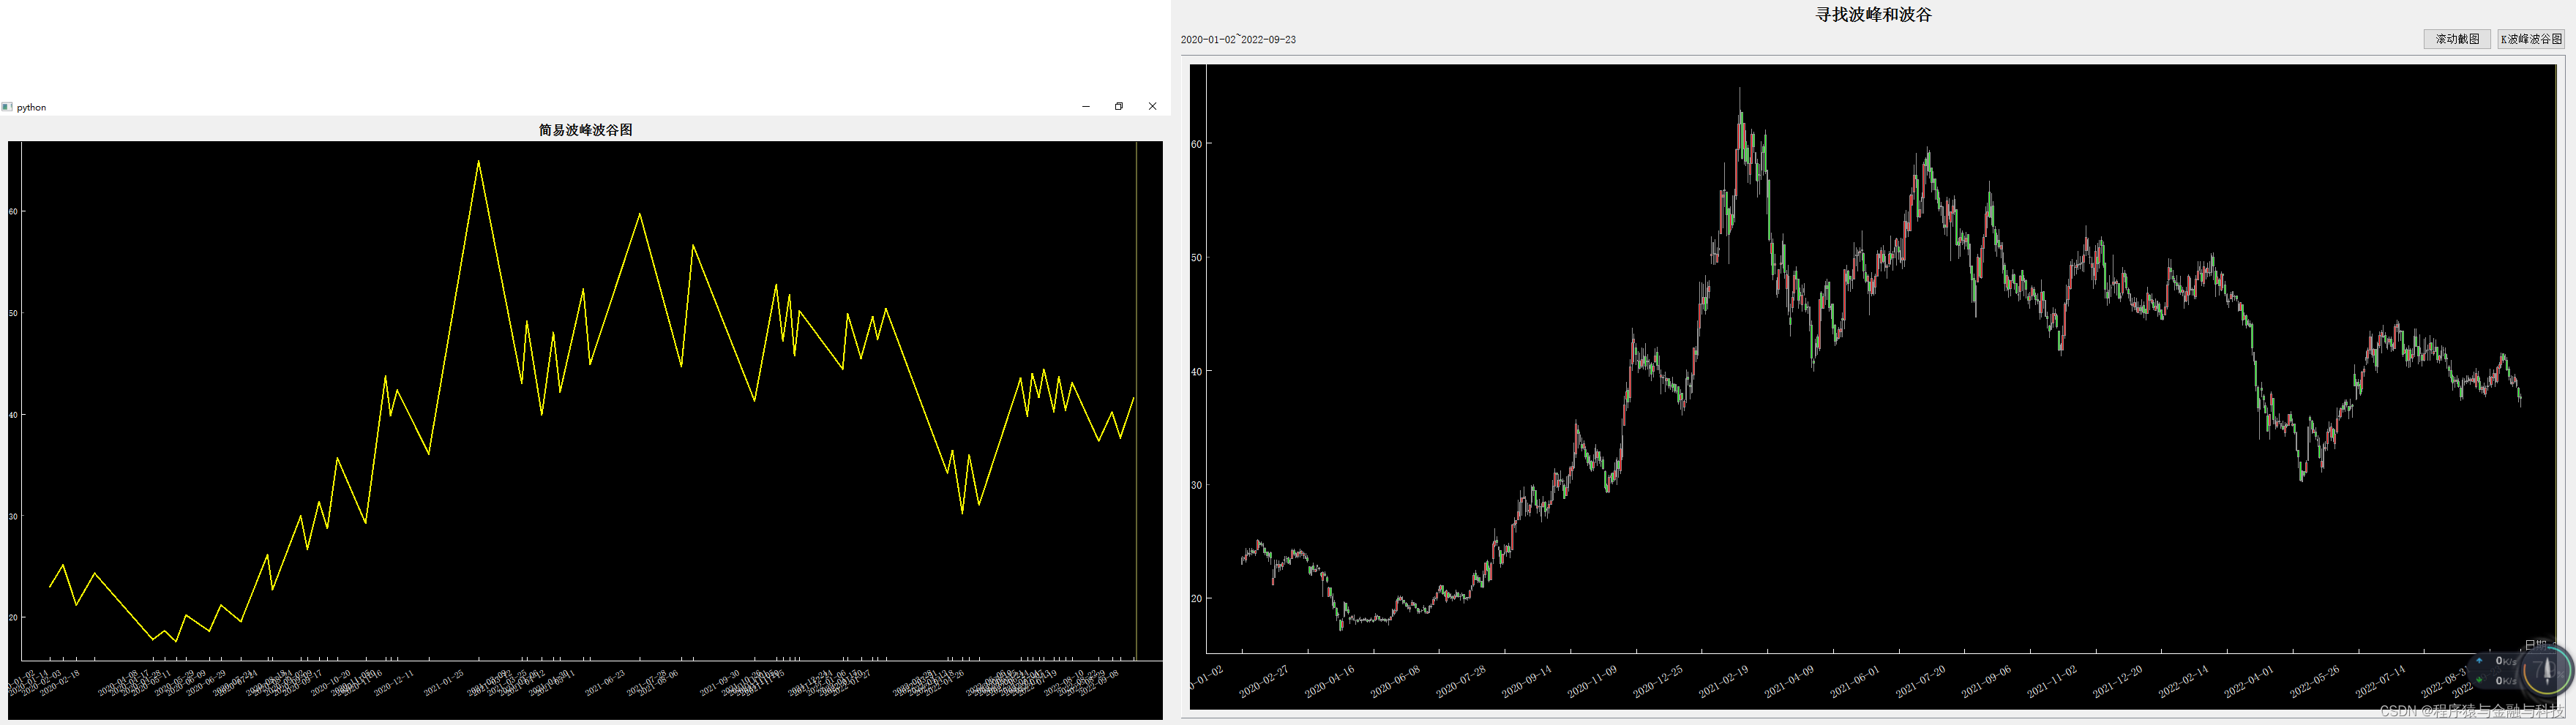Click the python window title text
2576x725 pixels.
[31, 107]
